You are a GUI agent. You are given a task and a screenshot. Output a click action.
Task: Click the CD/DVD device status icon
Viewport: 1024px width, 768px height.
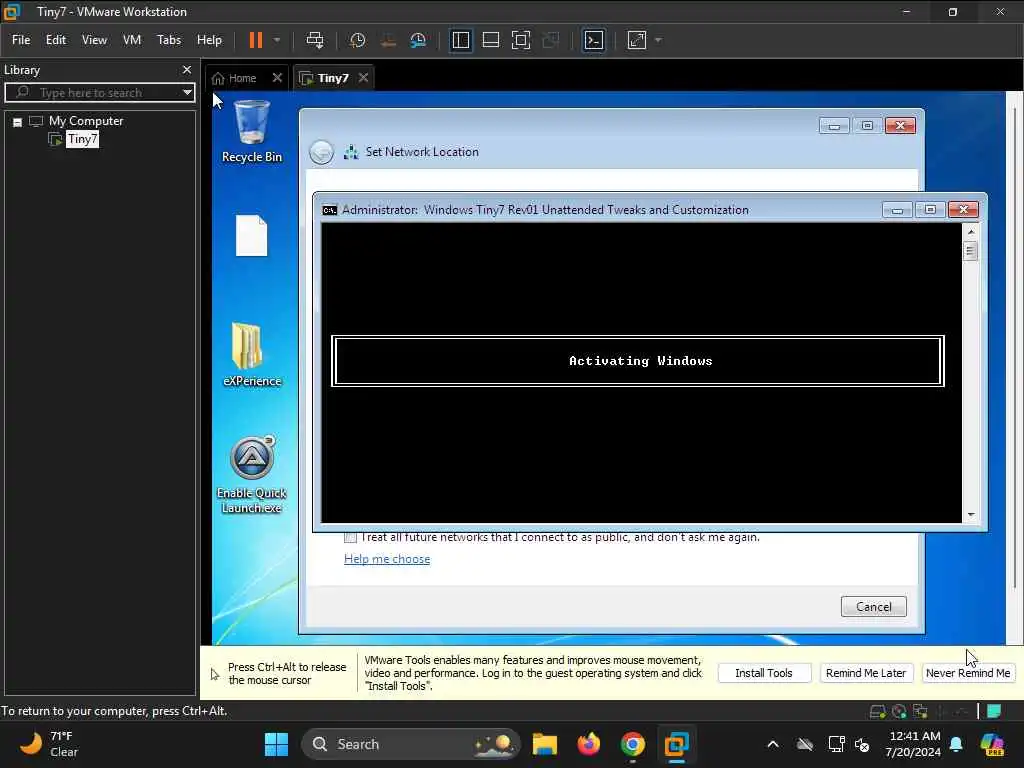899,711
